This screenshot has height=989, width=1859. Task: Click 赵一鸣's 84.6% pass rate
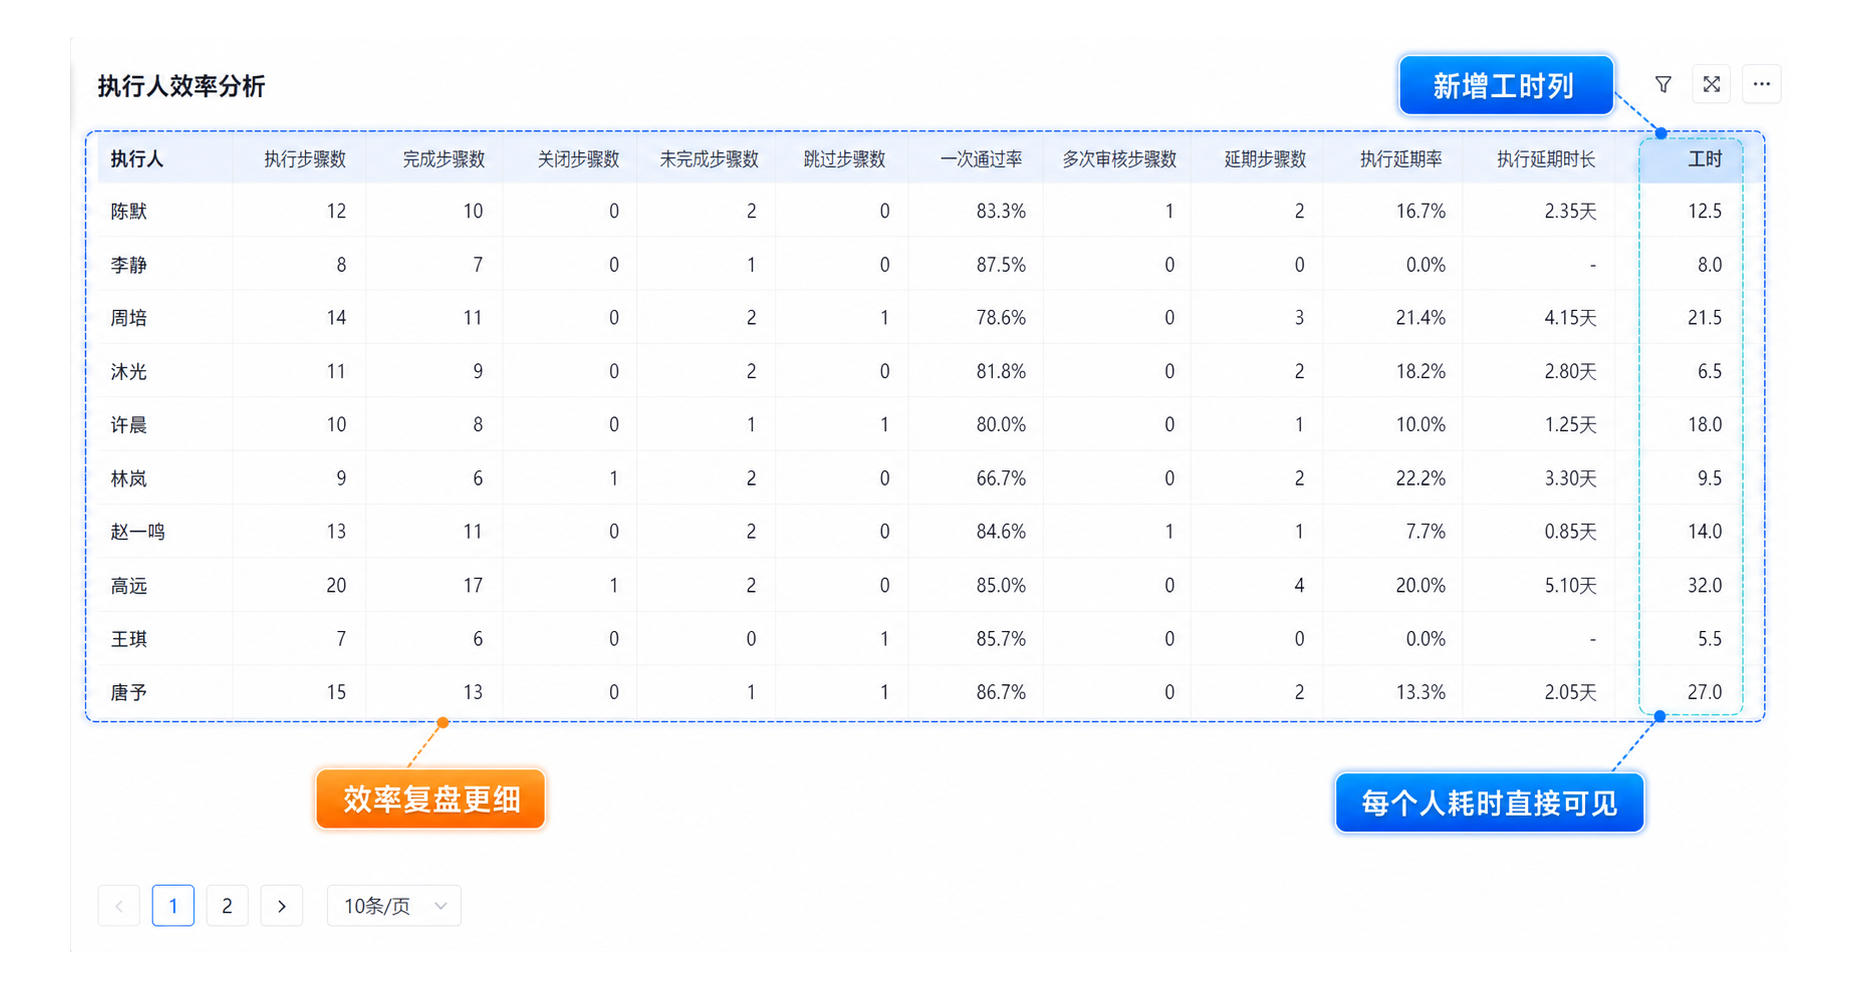(x=1001, y=532)
